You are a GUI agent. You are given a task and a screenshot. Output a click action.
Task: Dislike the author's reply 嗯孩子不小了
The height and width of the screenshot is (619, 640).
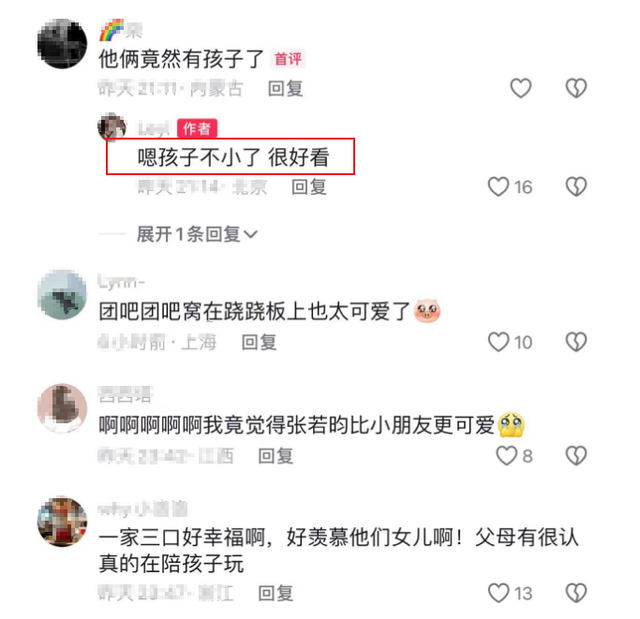point(576,186)
